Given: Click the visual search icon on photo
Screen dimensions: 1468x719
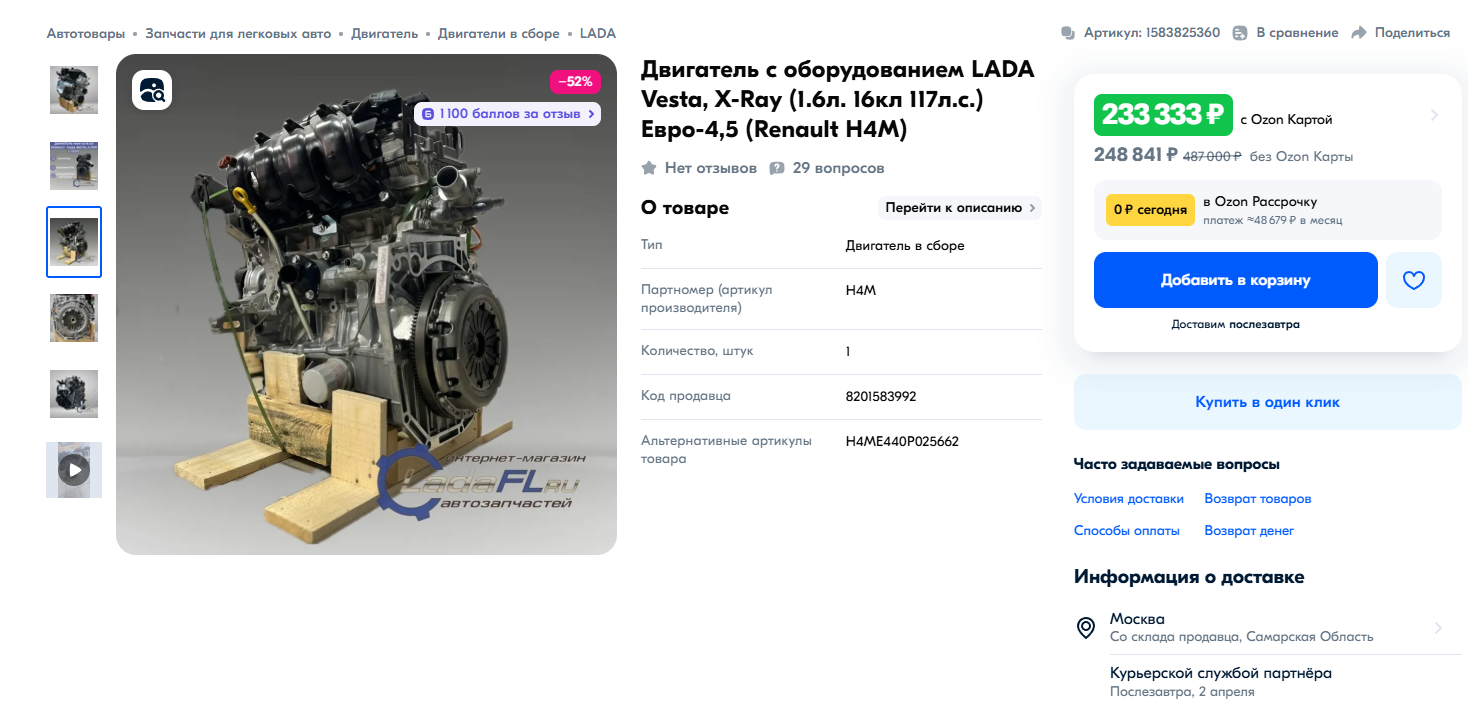Looking at the screenshot, I should pos(152,91).
